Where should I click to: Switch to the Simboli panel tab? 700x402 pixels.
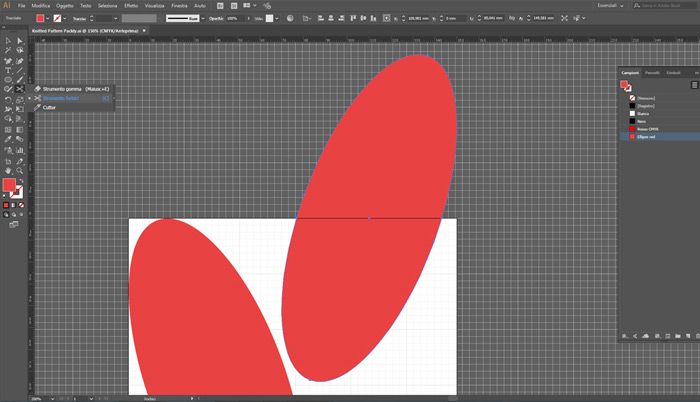coord(673,73)
